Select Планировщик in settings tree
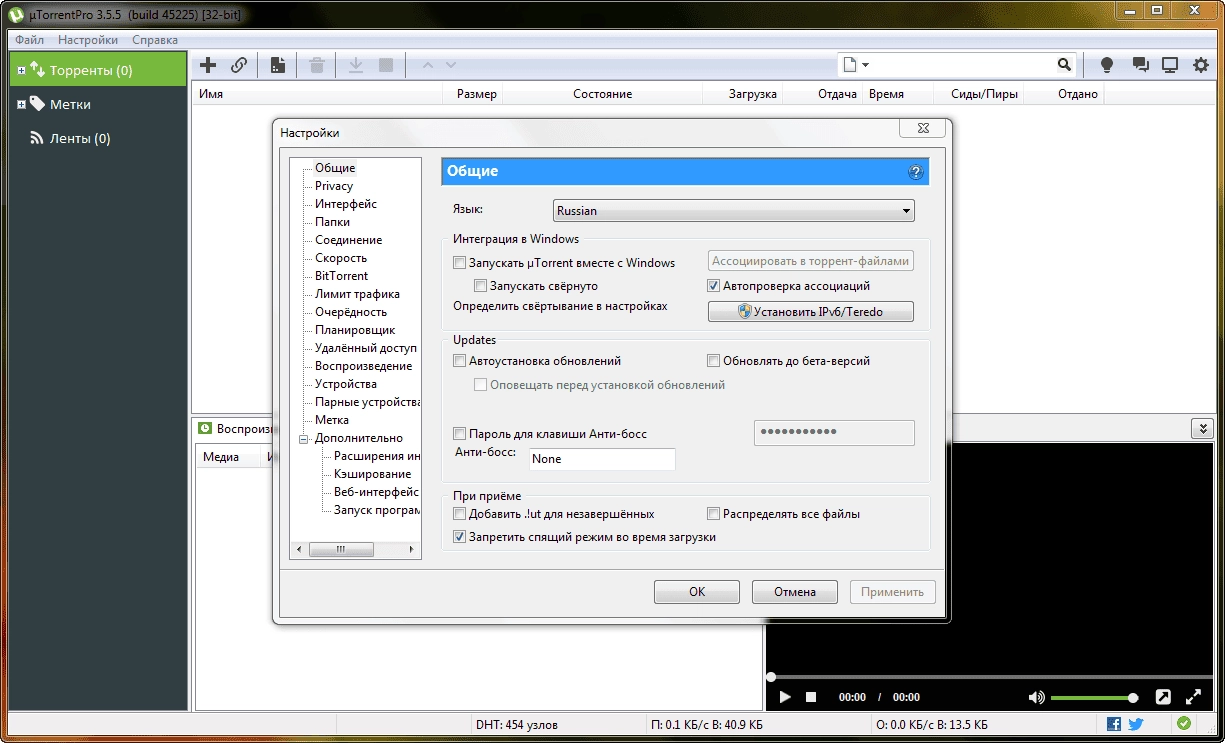This screenshot has height=743, width=1225. pyautogui.click(x=355, y=330)
